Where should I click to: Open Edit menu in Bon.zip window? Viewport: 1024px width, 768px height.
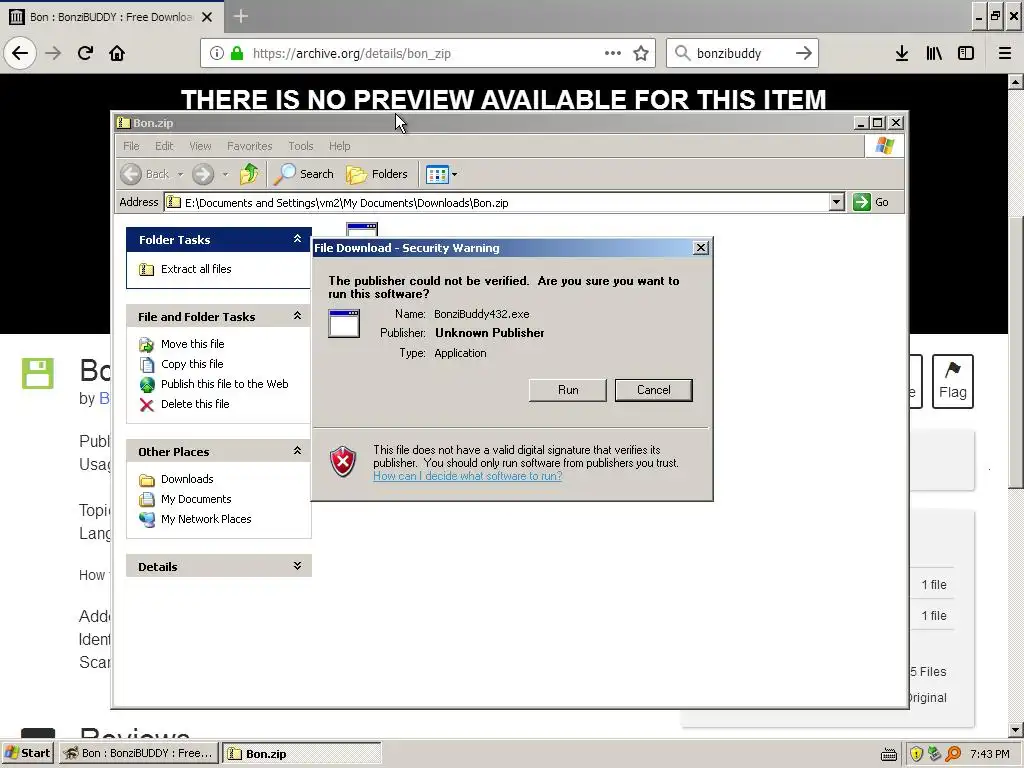click(x=164, y=146)
